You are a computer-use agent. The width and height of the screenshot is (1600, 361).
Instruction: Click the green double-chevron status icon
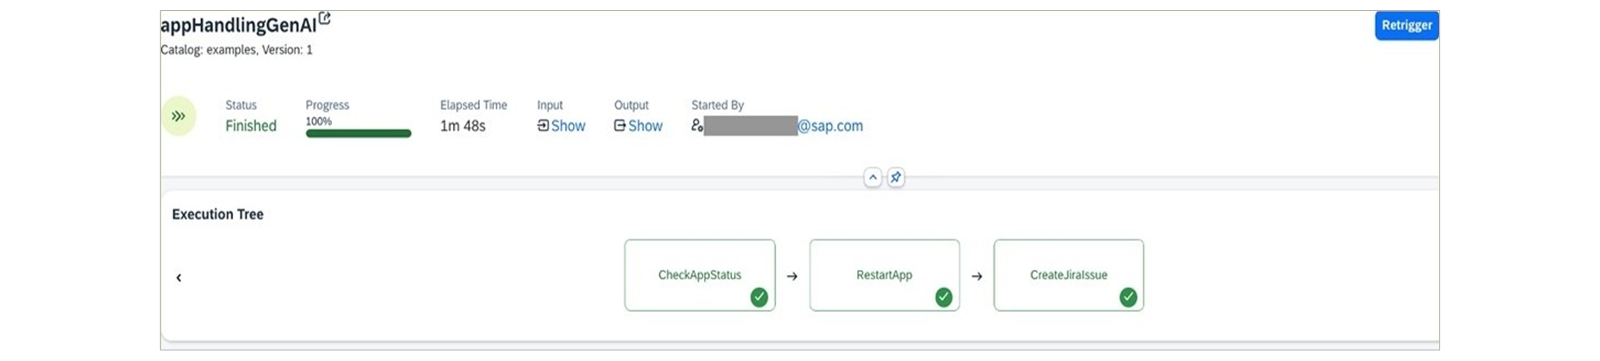[x=178, y=117]
